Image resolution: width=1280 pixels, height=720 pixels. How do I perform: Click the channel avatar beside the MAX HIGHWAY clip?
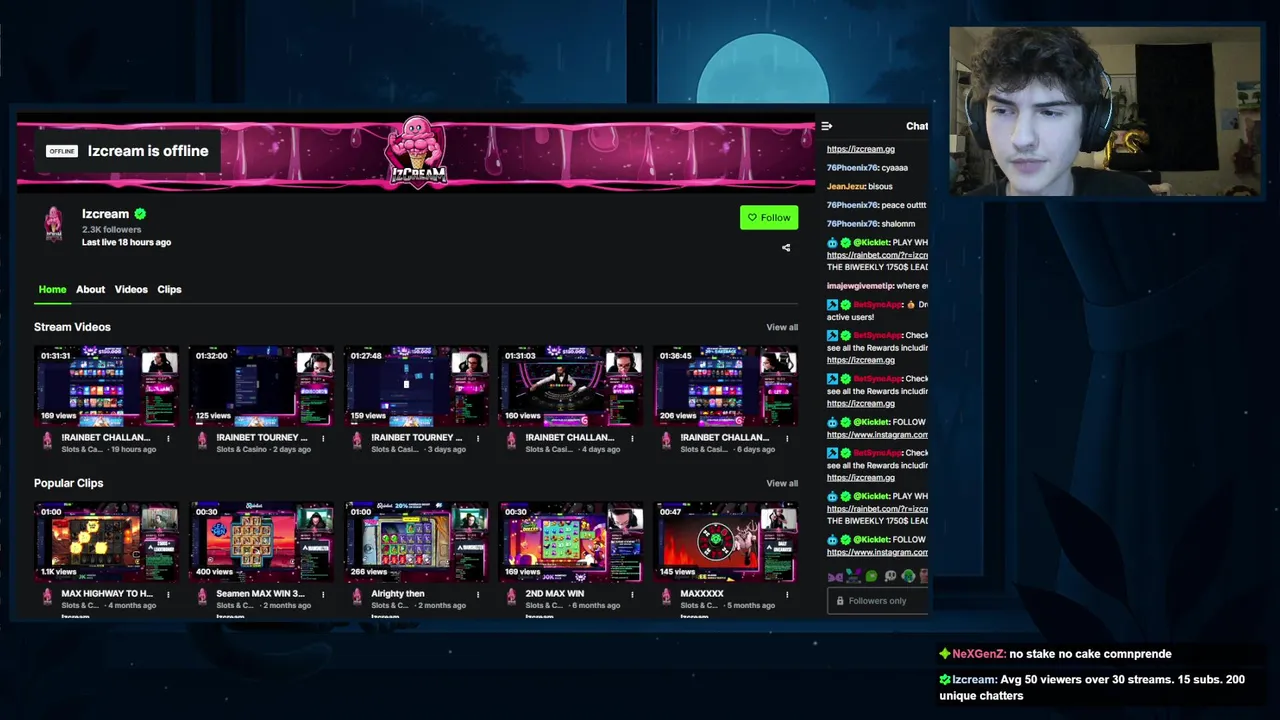pyautogui.click(x=47, y=597)
